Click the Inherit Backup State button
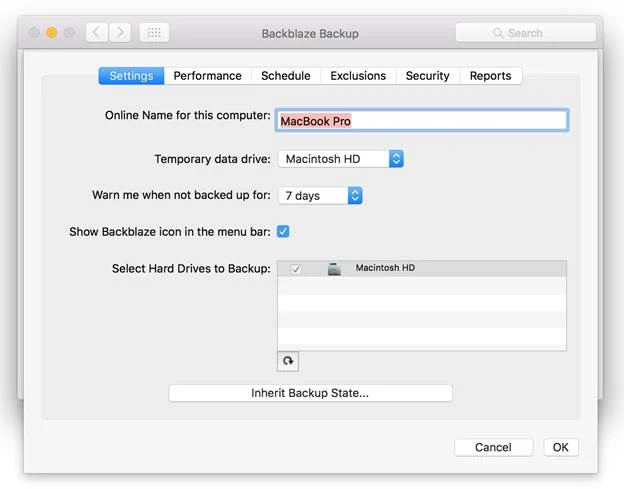Viewport: 624px width, 489px height. coord(310,393)
